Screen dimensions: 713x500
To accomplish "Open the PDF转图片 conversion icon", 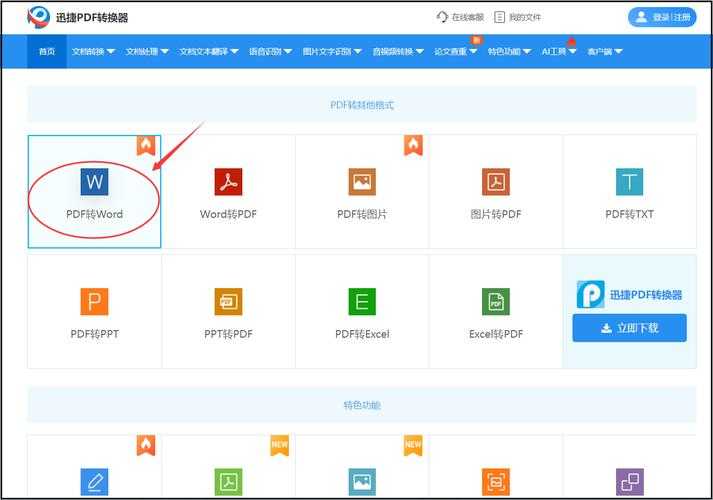I will (x=362, y=181).
